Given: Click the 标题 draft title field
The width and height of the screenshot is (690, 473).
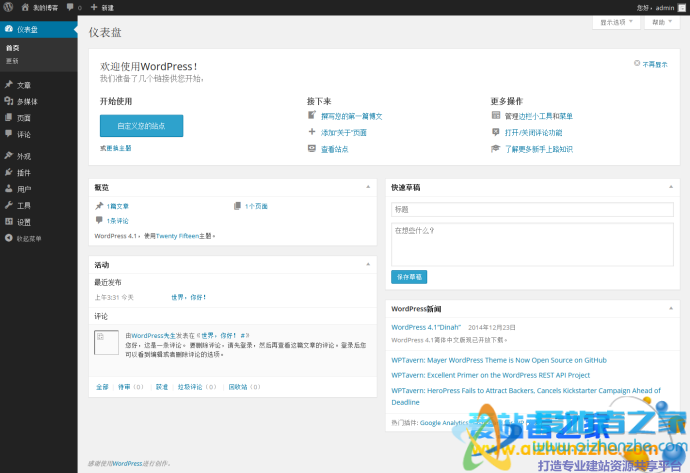Looking at the screenshot, I should [x=532, y=209].
